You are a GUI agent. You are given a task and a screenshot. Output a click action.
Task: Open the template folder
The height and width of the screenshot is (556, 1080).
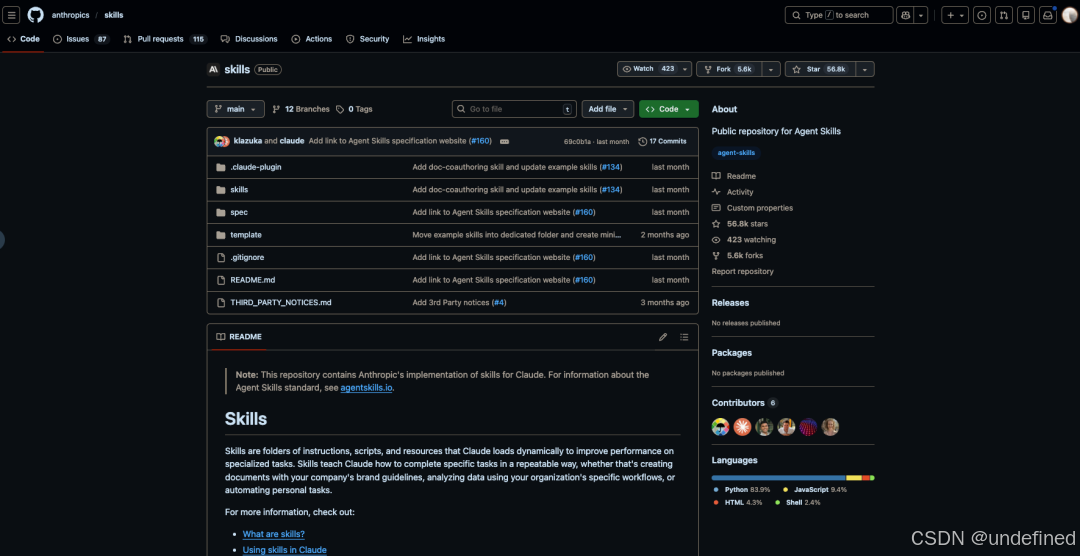coord(246,235)
